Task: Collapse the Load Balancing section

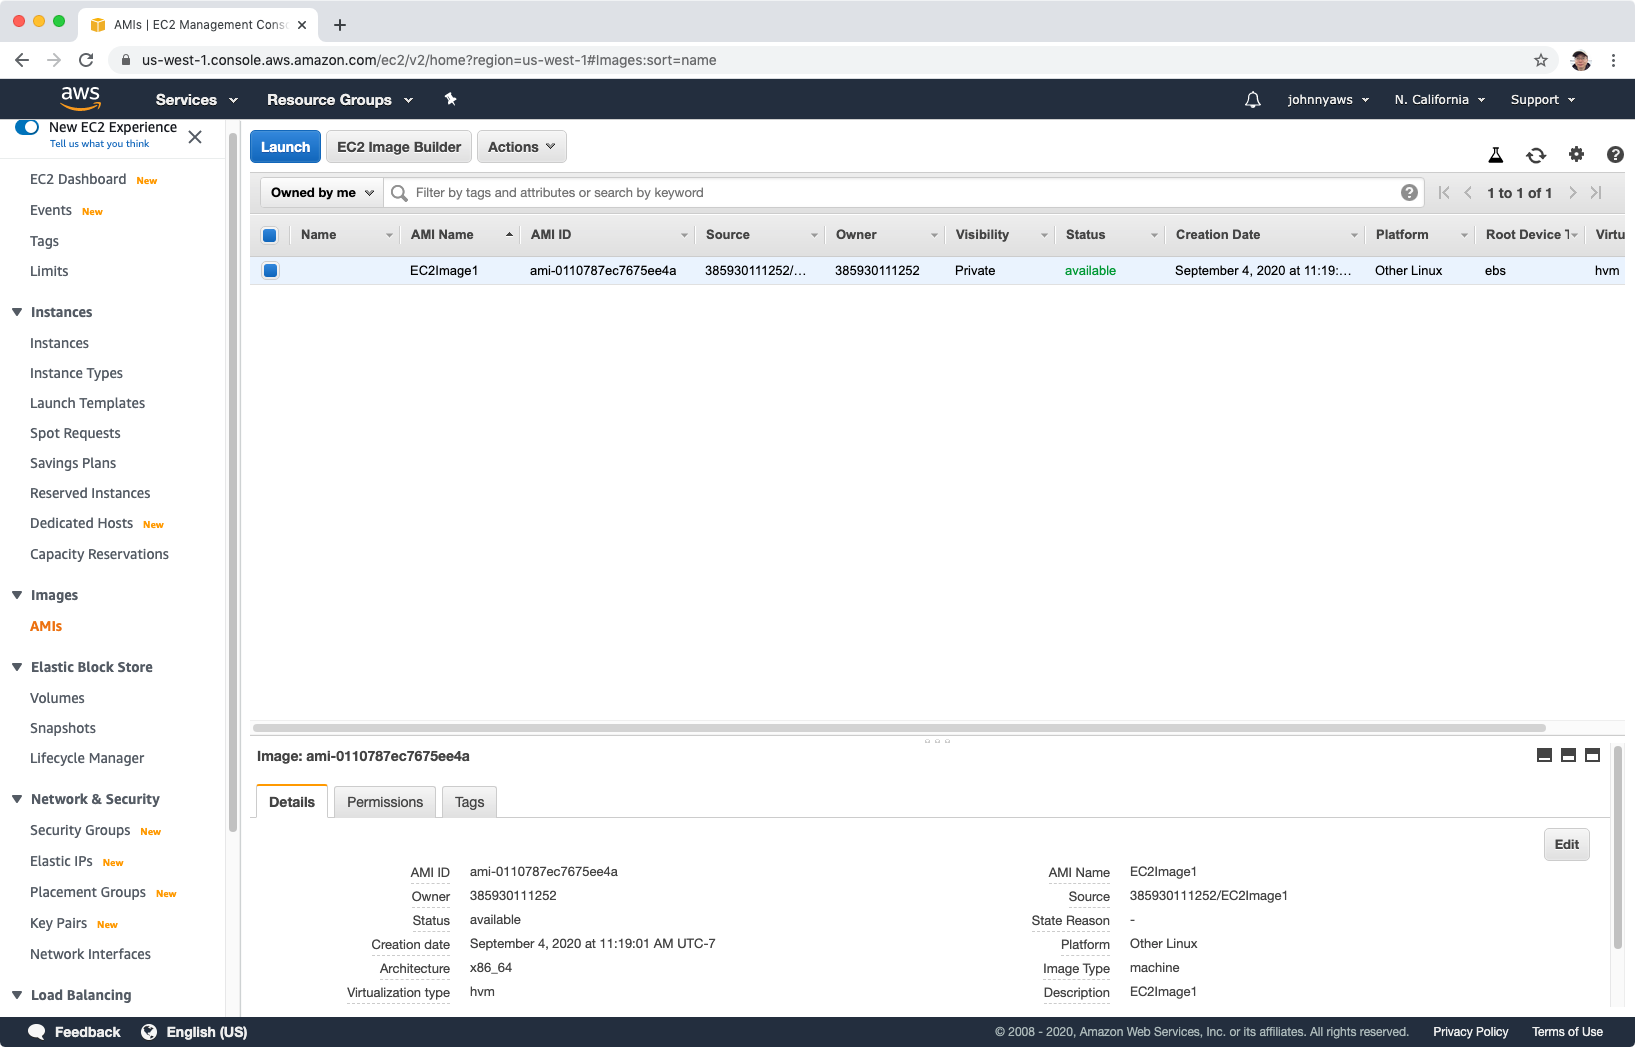Action: tap(17, 995)
